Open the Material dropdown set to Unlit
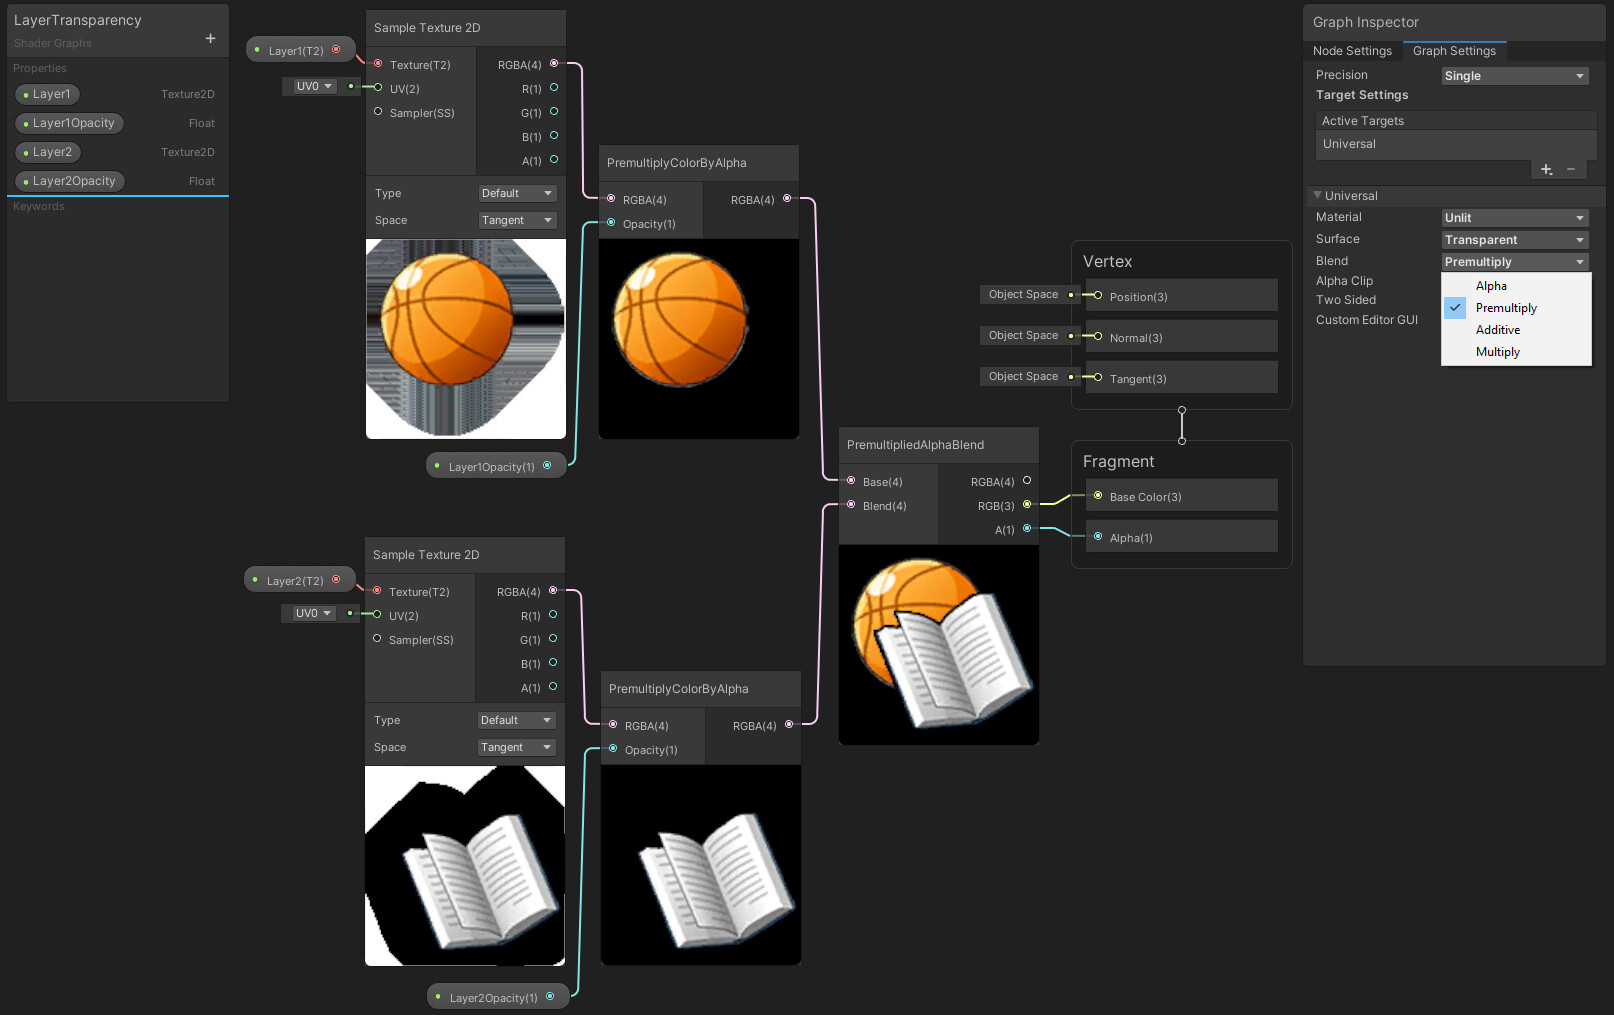1614x1015 pixels. click(1513, 217)
